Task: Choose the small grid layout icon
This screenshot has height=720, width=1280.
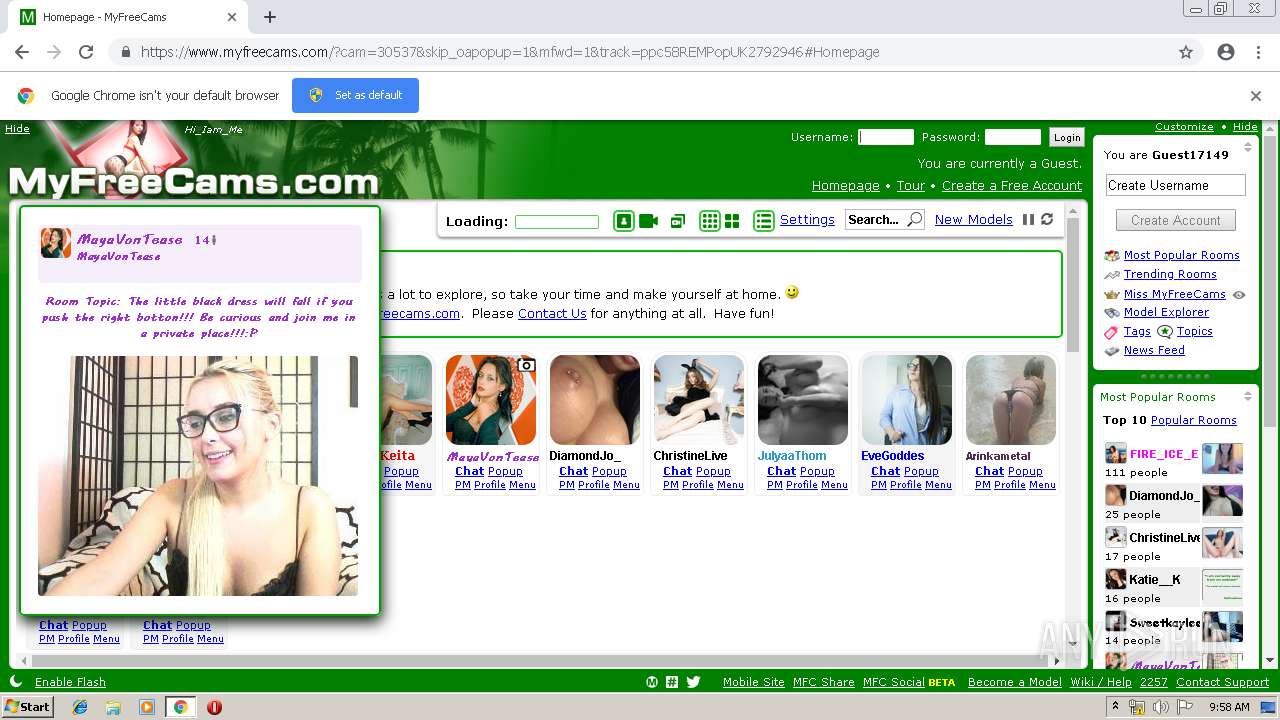Action: click(710, 221)
